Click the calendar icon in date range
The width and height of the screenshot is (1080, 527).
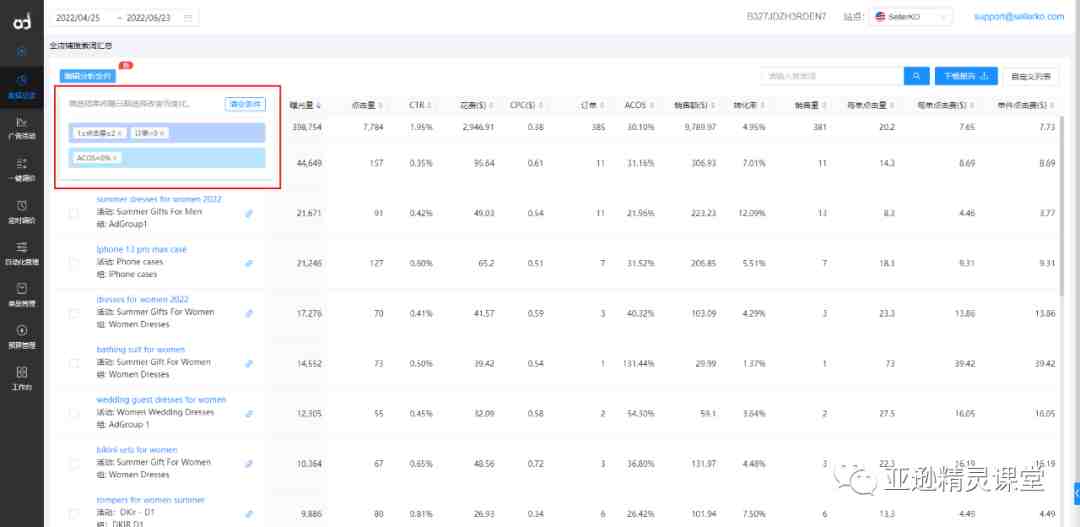tap(188, 18)
